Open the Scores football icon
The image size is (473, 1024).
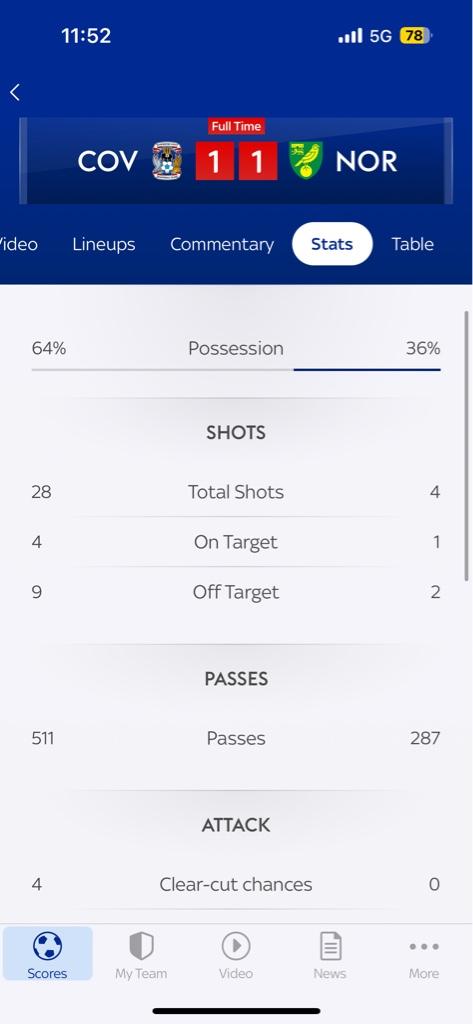(47, 946)
